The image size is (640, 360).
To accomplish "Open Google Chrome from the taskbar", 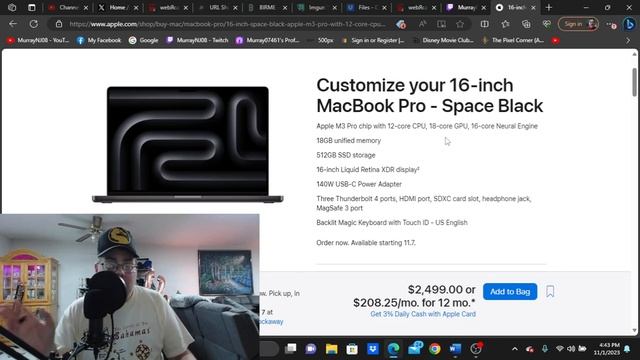I will (435, 349).
